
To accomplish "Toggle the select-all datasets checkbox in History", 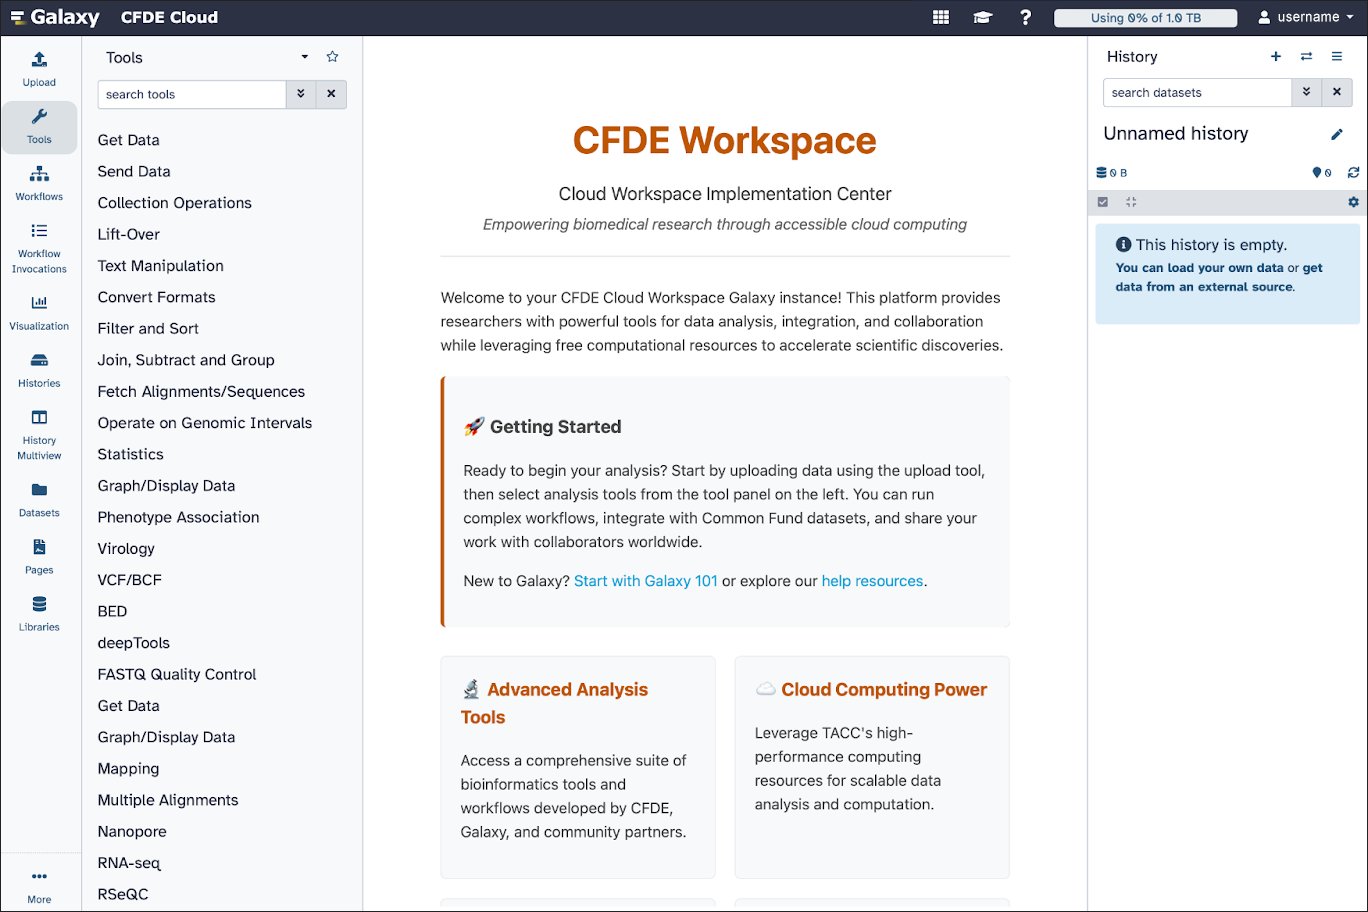I will tap(1103, 202).
